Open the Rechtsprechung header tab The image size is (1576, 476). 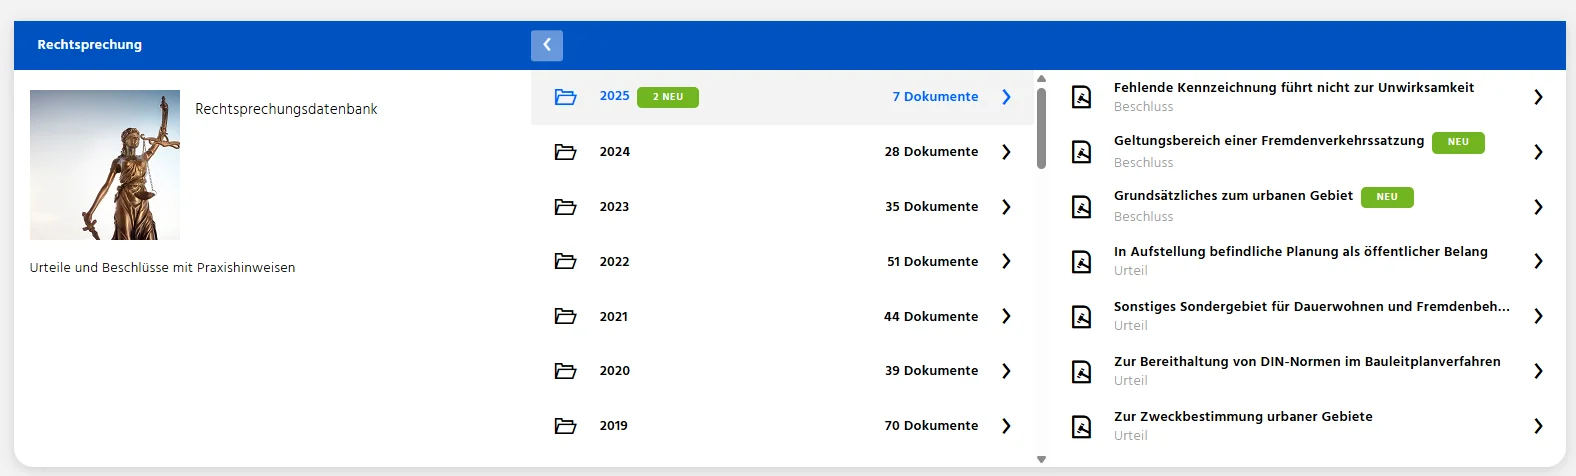pyautogui.click(x=90, y=45)
